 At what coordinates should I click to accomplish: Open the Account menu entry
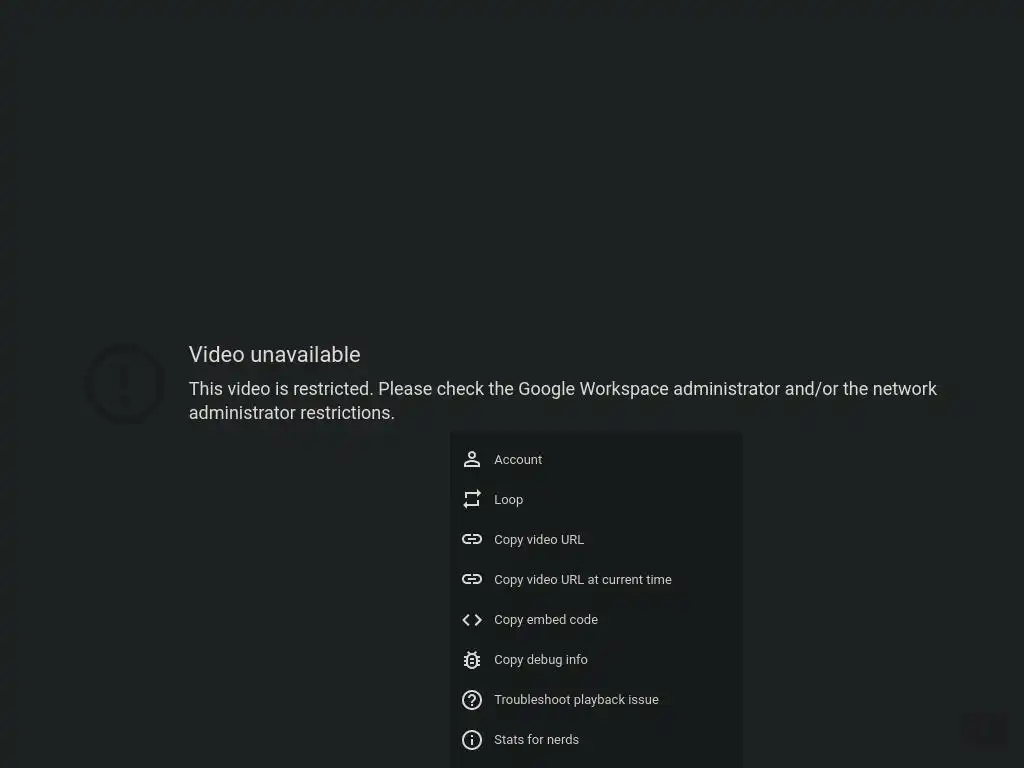[x=596, y=460]
